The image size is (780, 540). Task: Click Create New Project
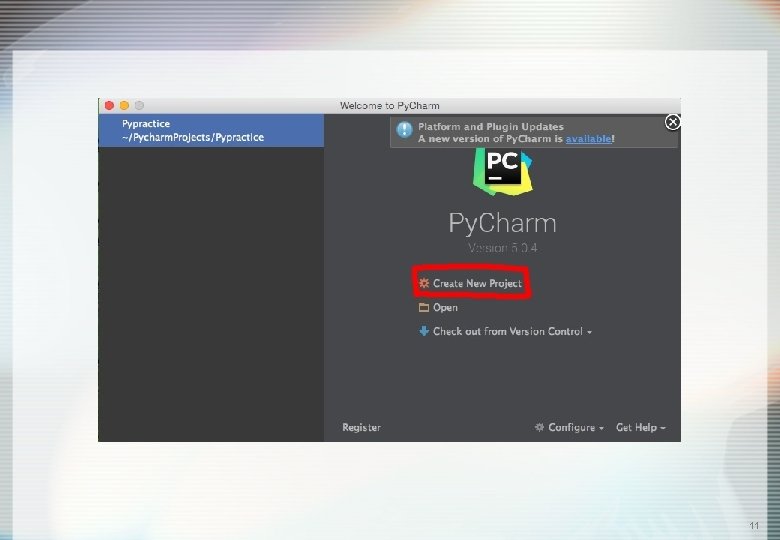pos(477,283)
